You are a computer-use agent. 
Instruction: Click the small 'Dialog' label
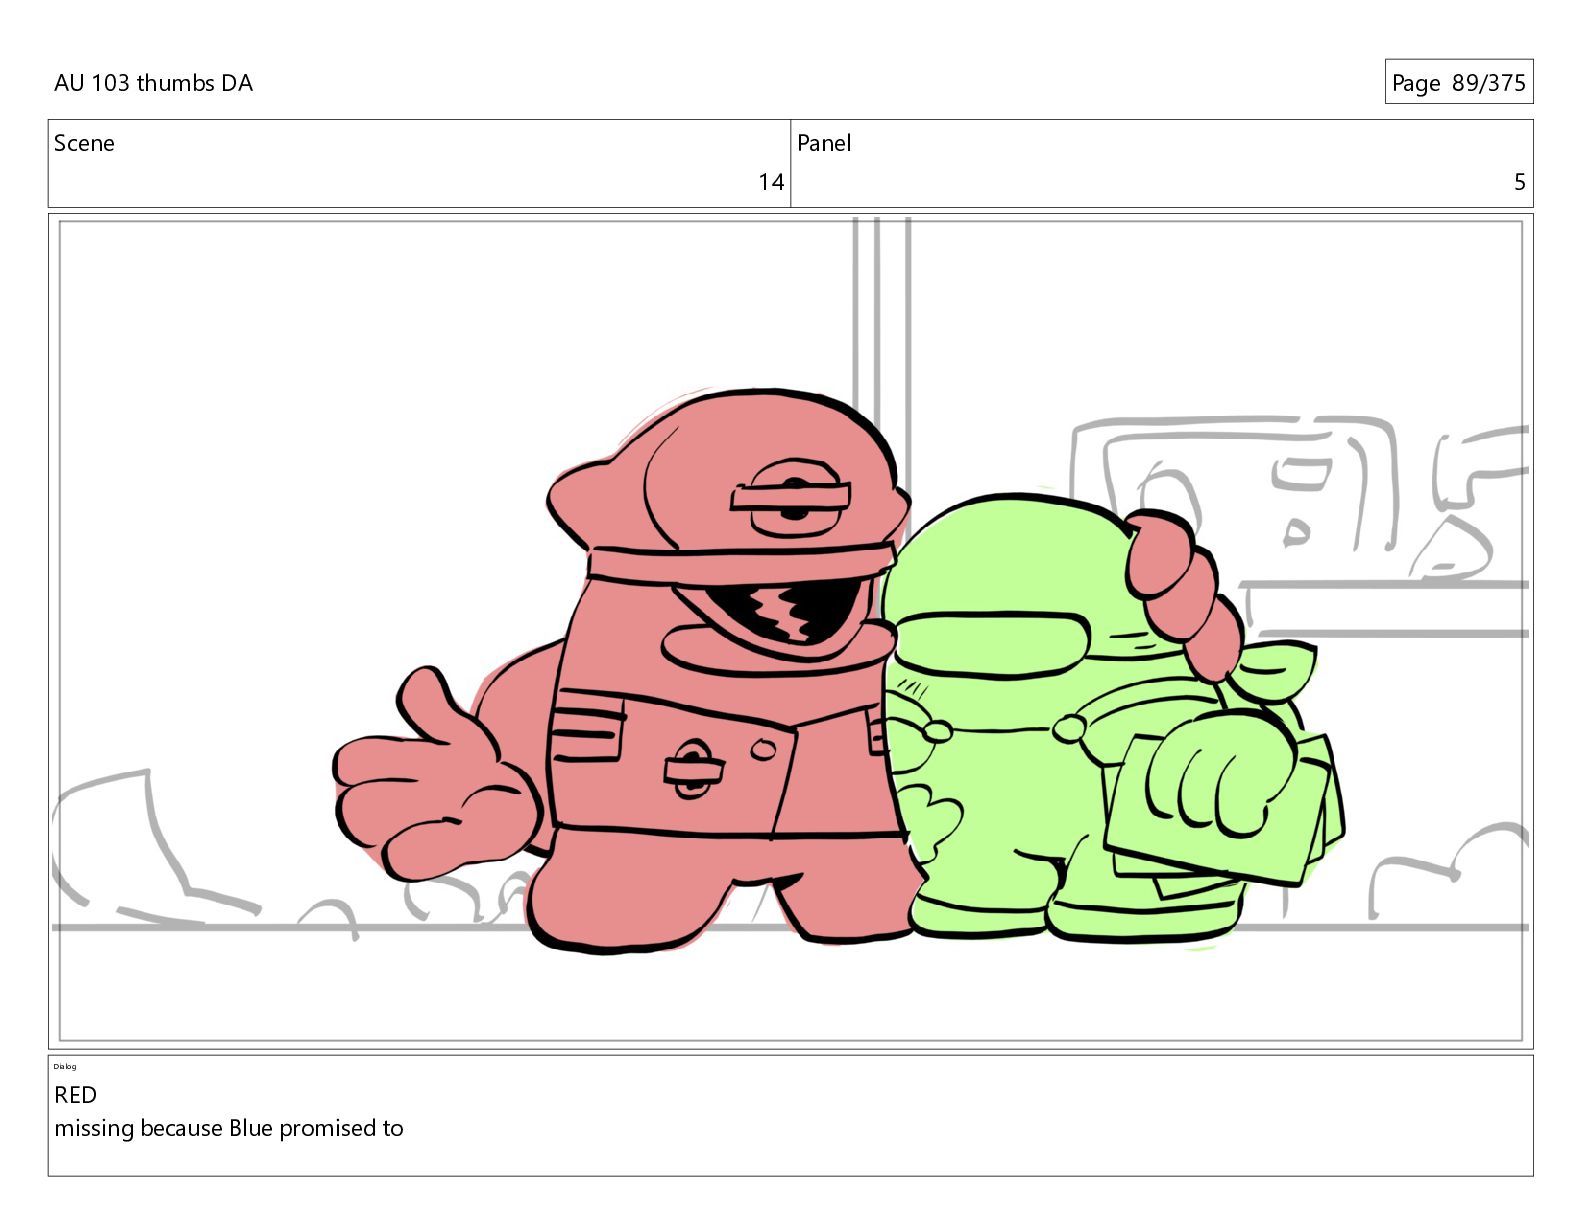tap(65, 1066)
